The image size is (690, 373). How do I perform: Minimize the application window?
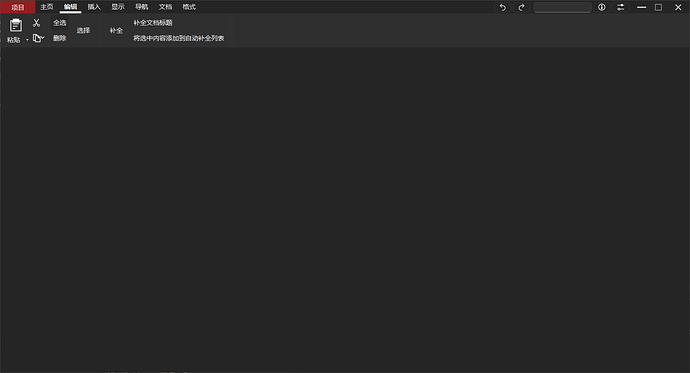point(642,7)
